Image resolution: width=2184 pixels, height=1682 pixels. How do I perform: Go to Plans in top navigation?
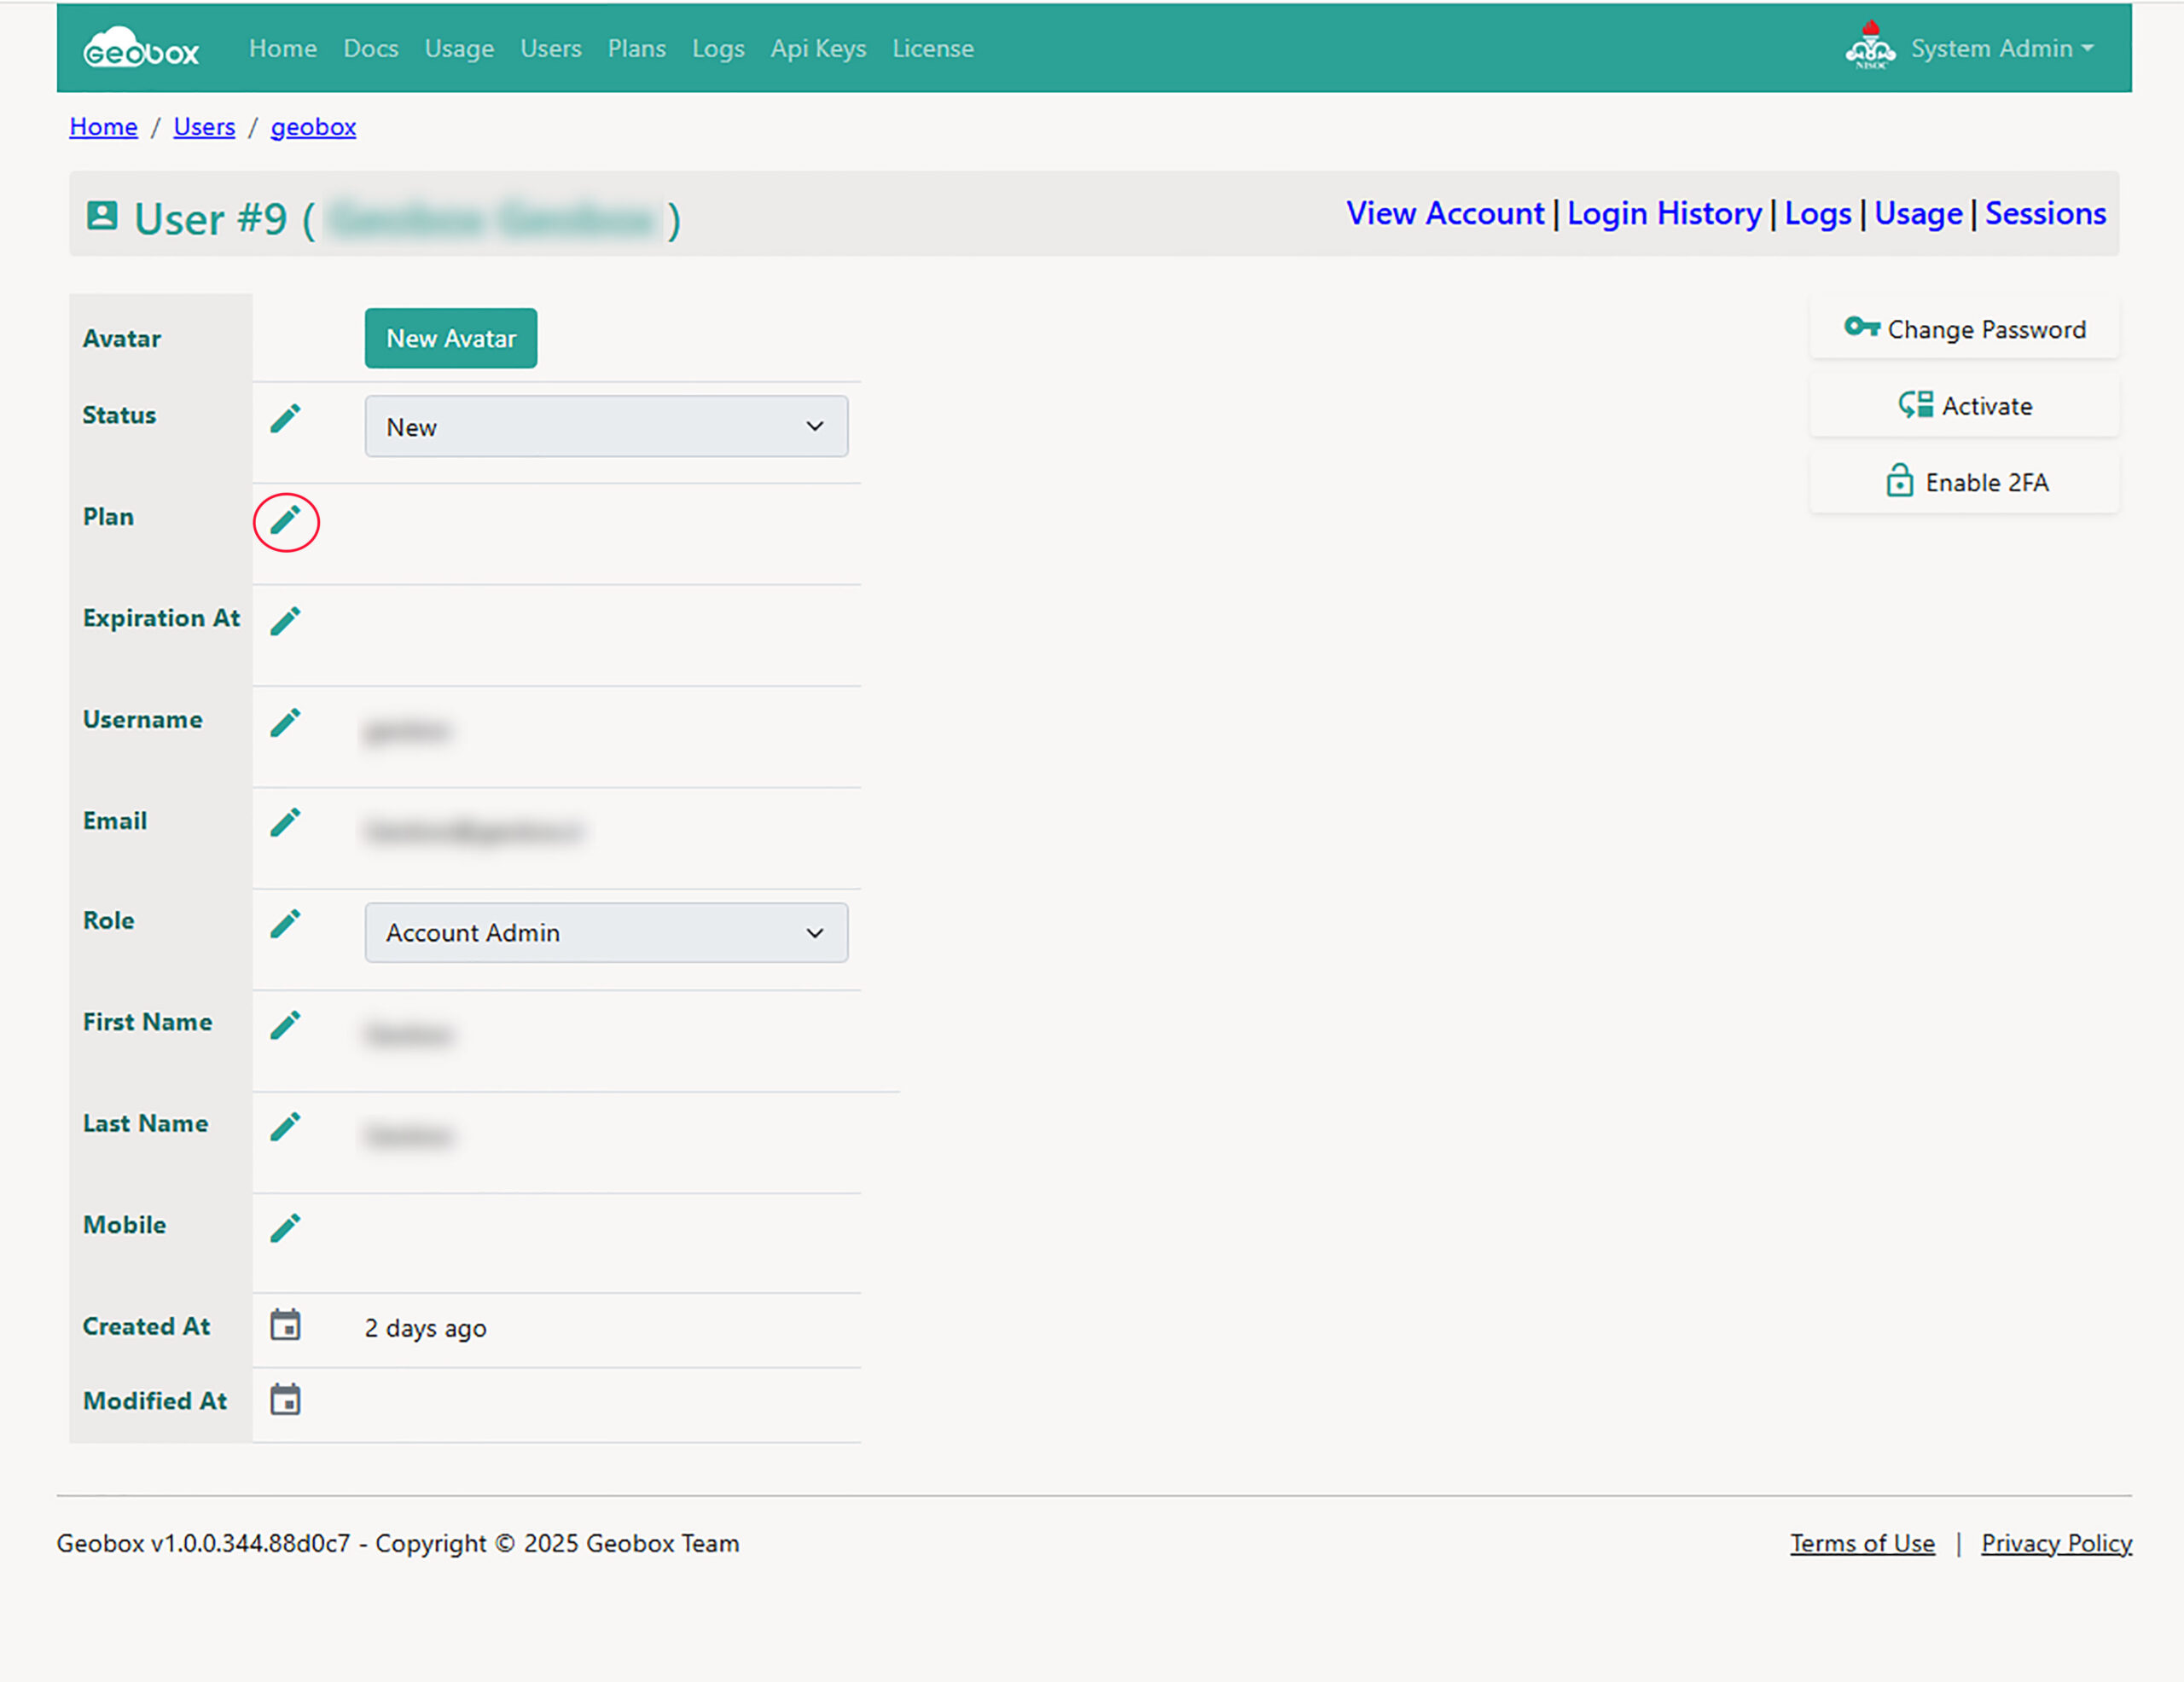tap(636, 49)
